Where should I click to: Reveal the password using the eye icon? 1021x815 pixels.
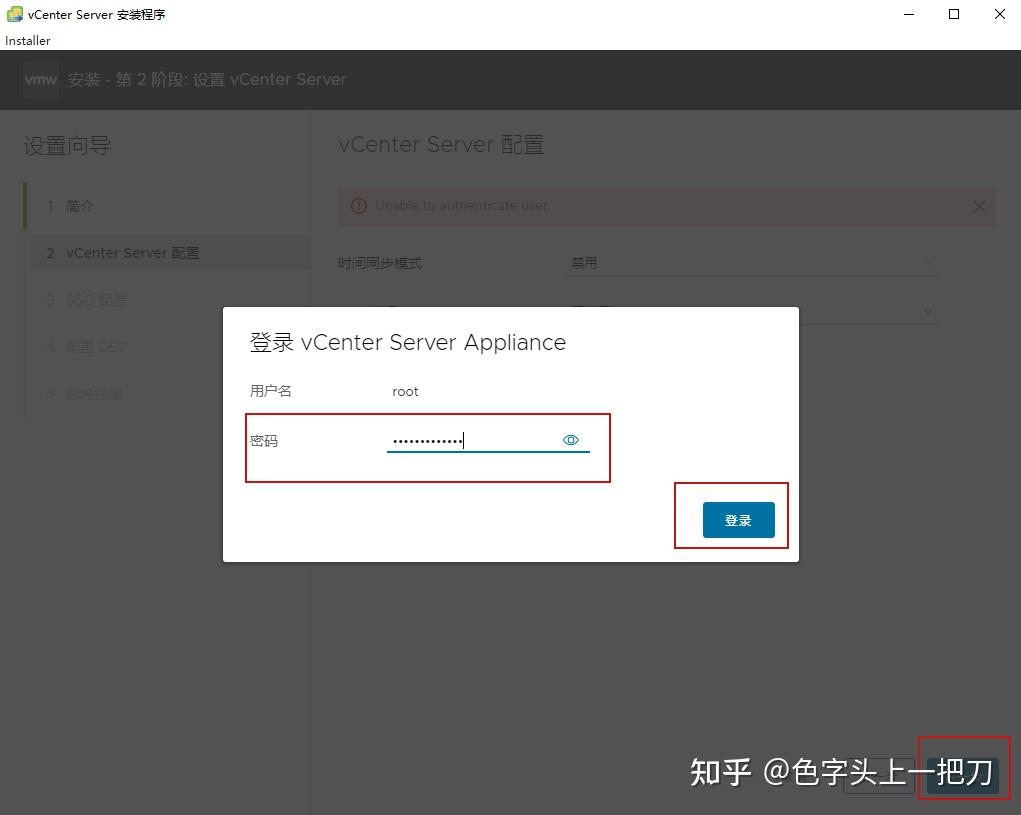point(570,439)
